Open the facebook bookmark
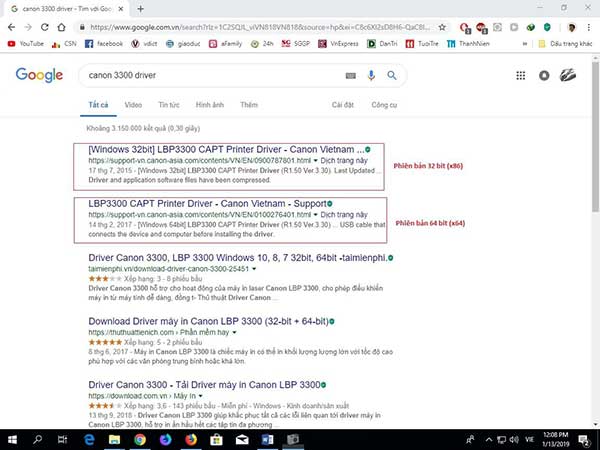The width and height of the screenshot is (600, 450). [104, 44]
